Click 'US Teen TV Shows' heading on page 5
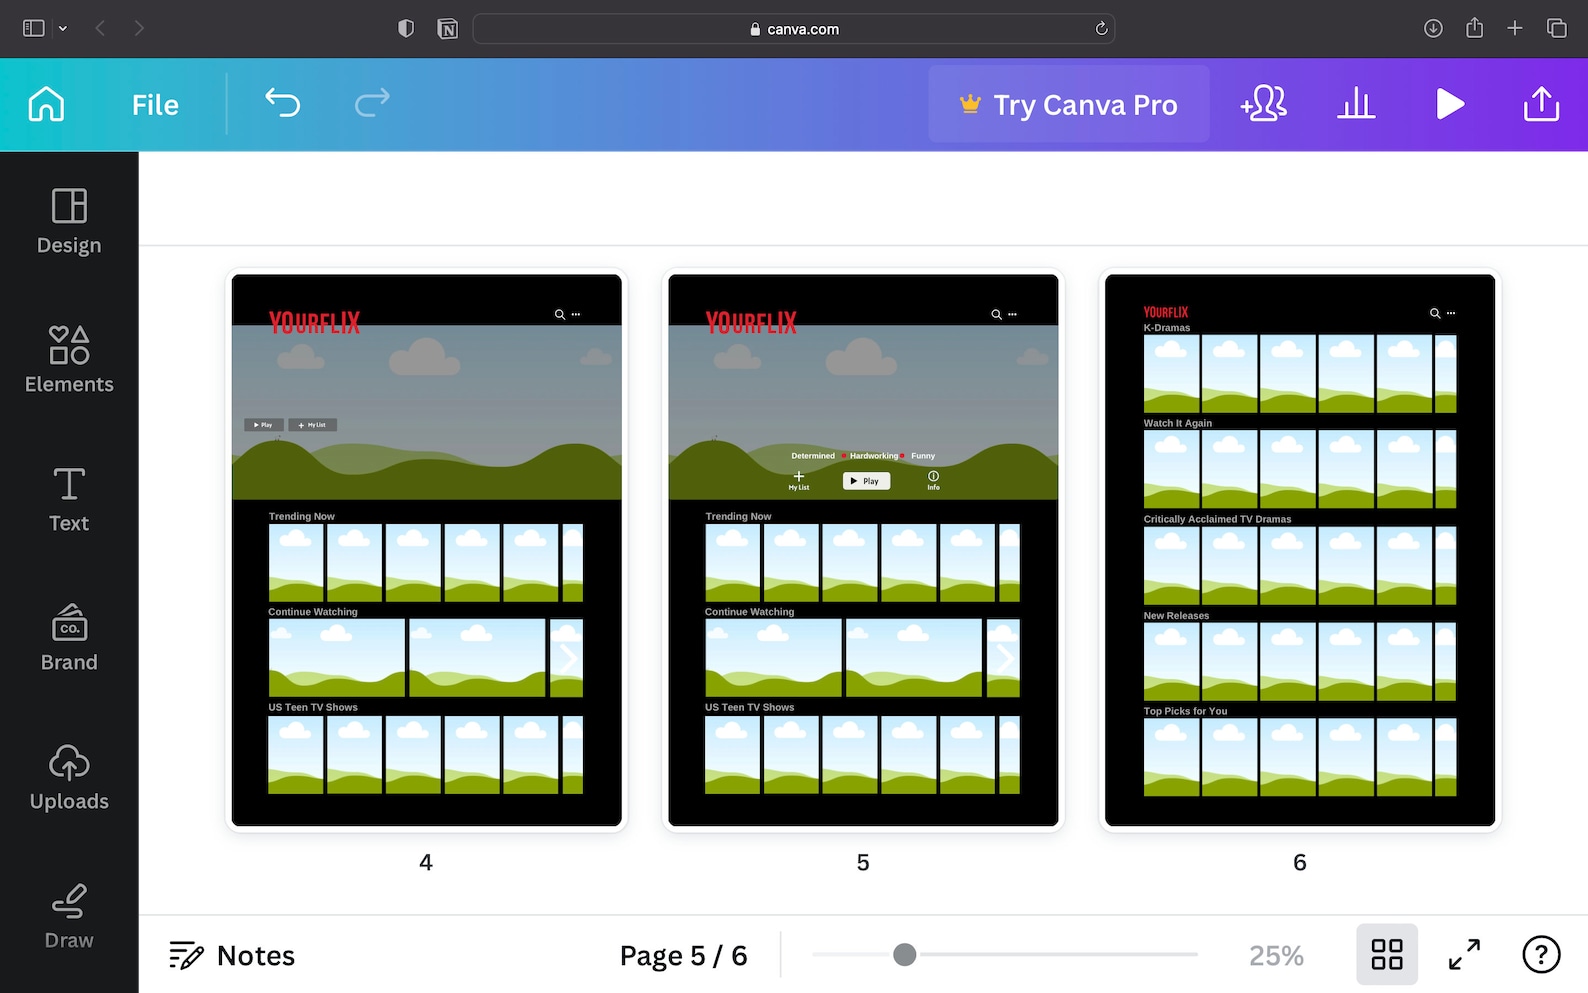Screen dimensions: 1588x993 tap(749, 707)
